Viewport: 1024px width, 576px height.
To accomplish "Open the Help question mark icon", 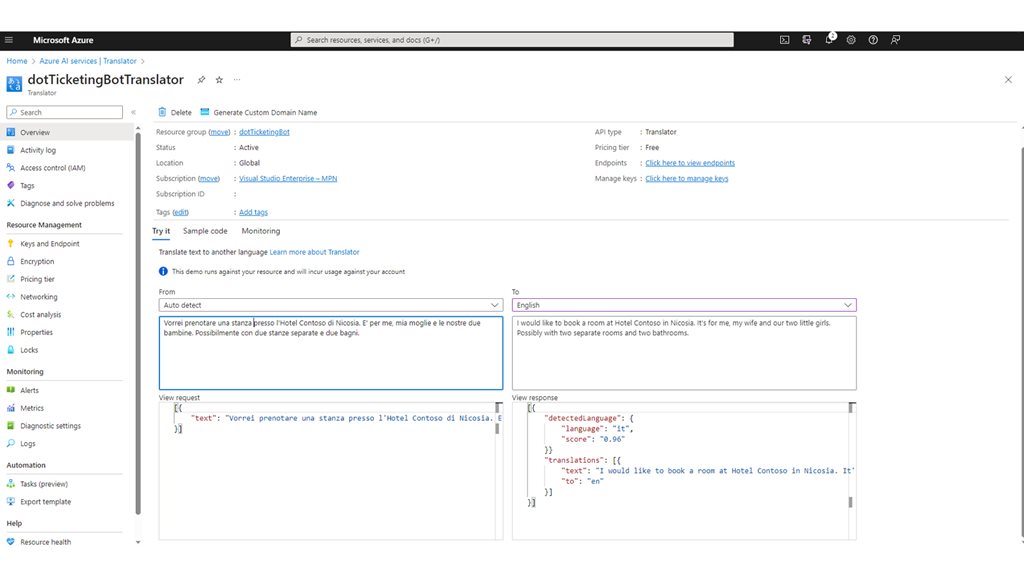I will [873, 40].
